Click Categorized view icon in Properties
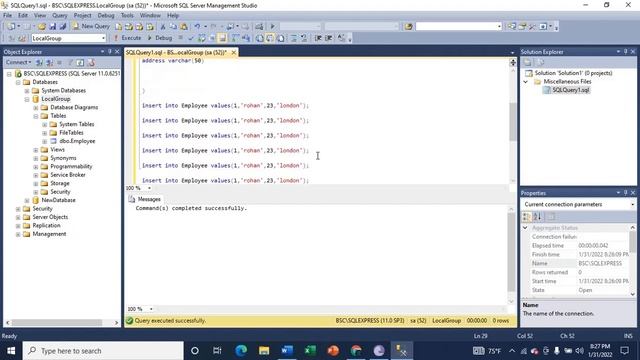The image size is (640, 360). 527,217
